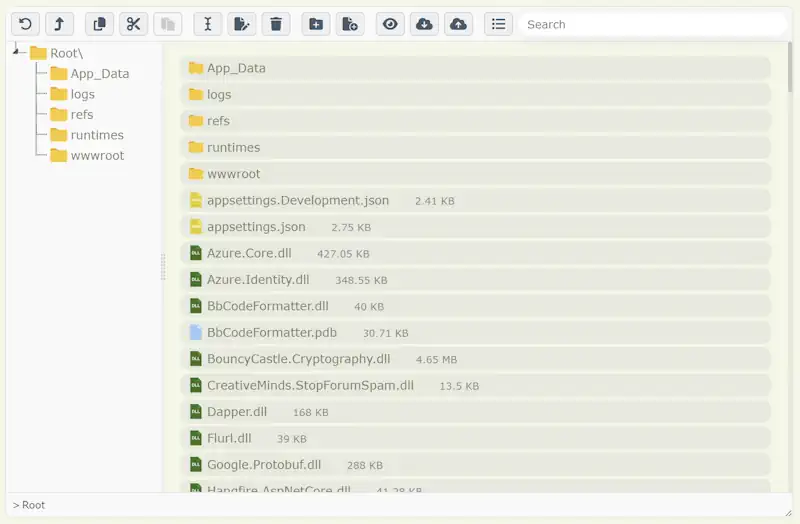This screenshot has width=800, height=524.
Task: Toggle the eye view icon
Action: coord(390,24)
